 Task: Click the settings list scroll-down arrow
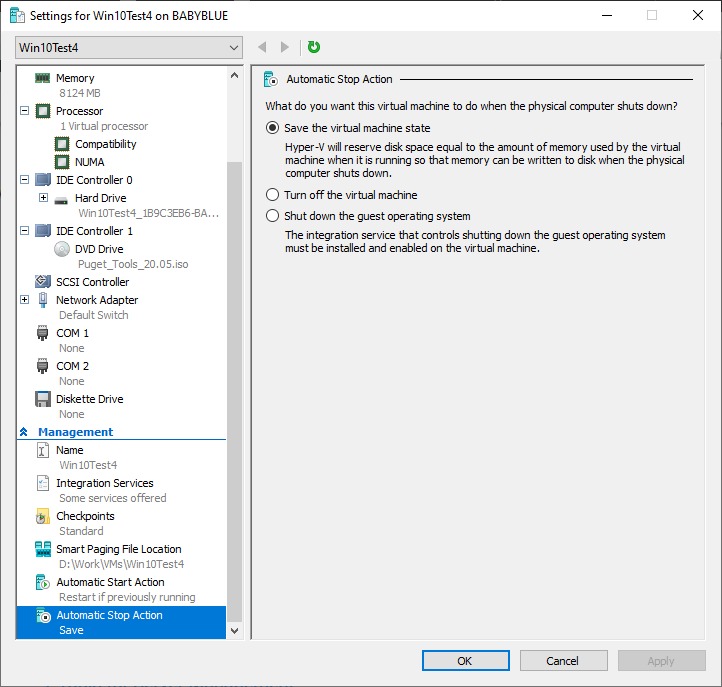pos(235,631)
